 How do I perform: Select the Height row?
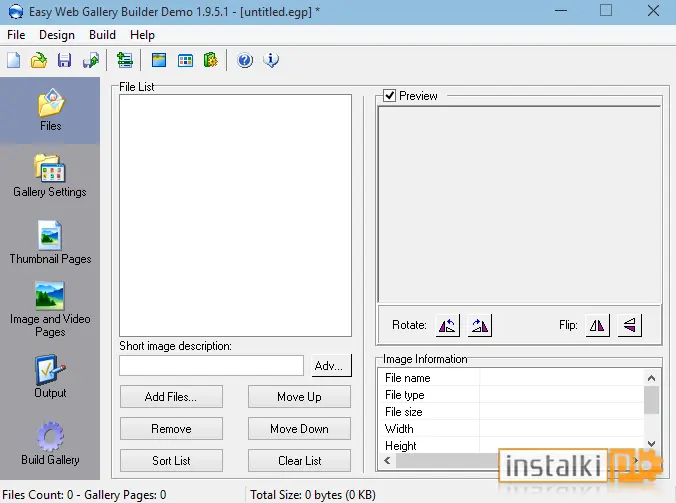coord(511,445)
